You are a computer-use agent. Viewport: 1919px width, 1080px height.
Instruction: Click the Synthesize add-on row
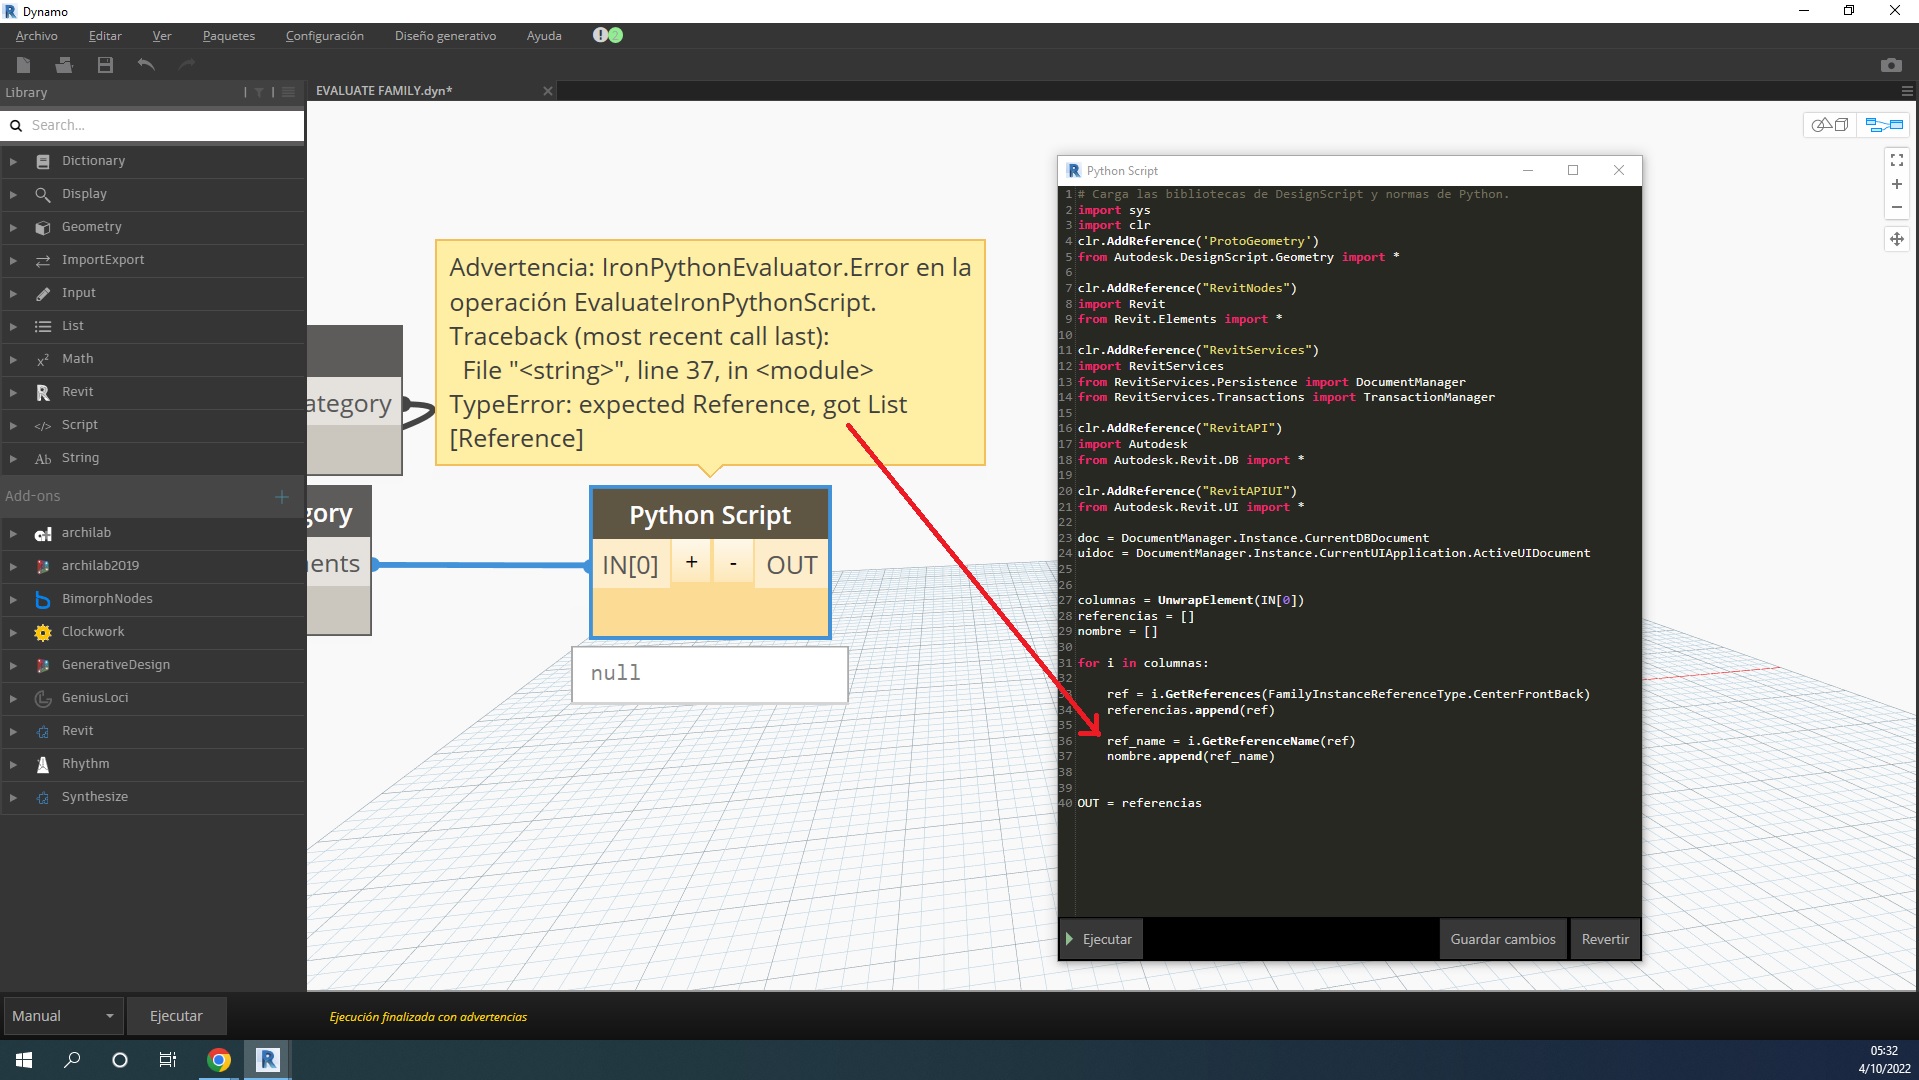click(153, 797)
